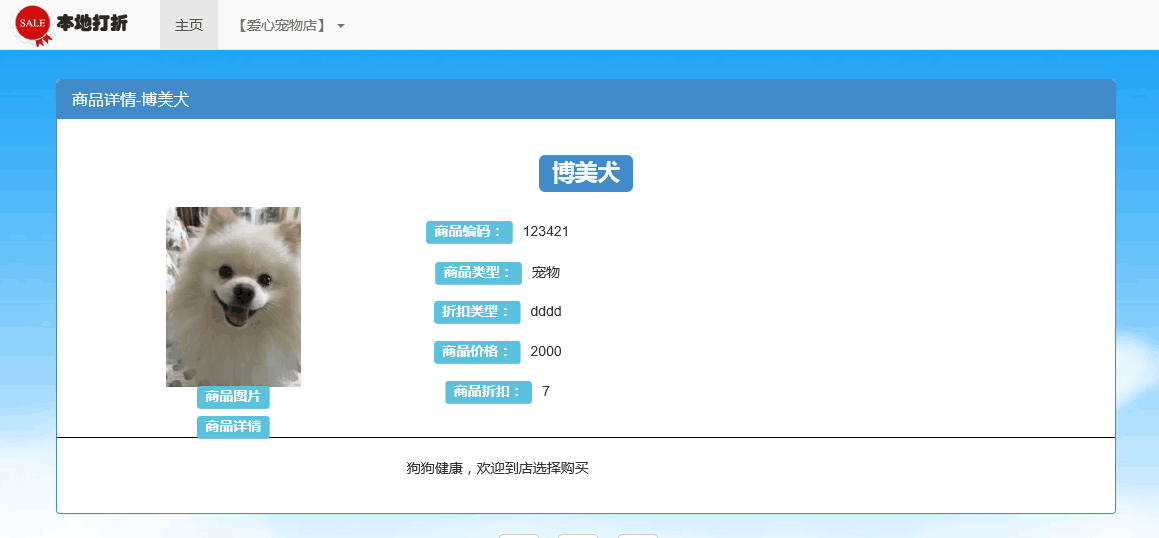Click the 折扣类型： label
The height and width of the screenshot is (538, 1159).
477,312
